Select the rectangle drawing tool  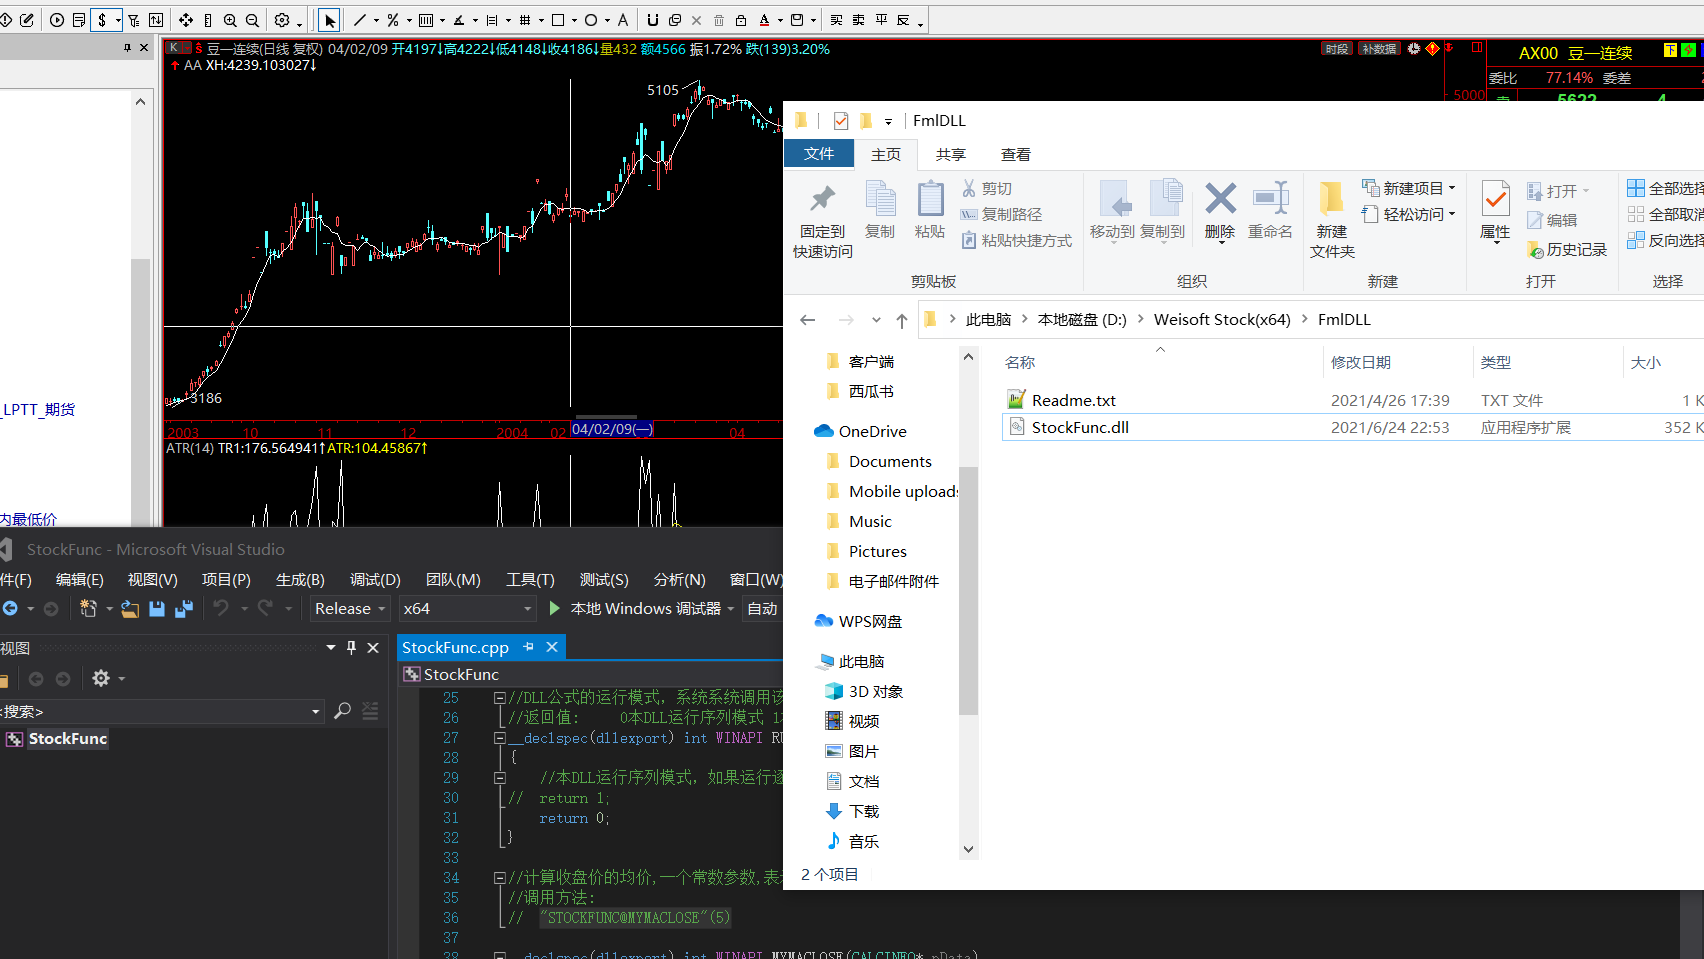558,20
